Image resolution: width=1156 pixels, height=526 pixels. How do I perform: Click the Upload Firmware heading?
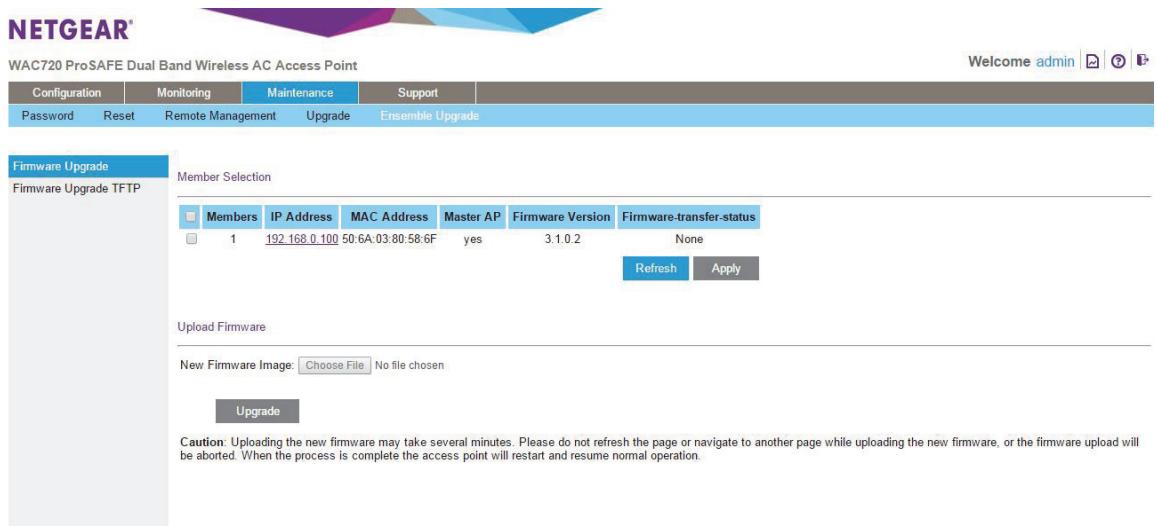[x=221, y=327]
